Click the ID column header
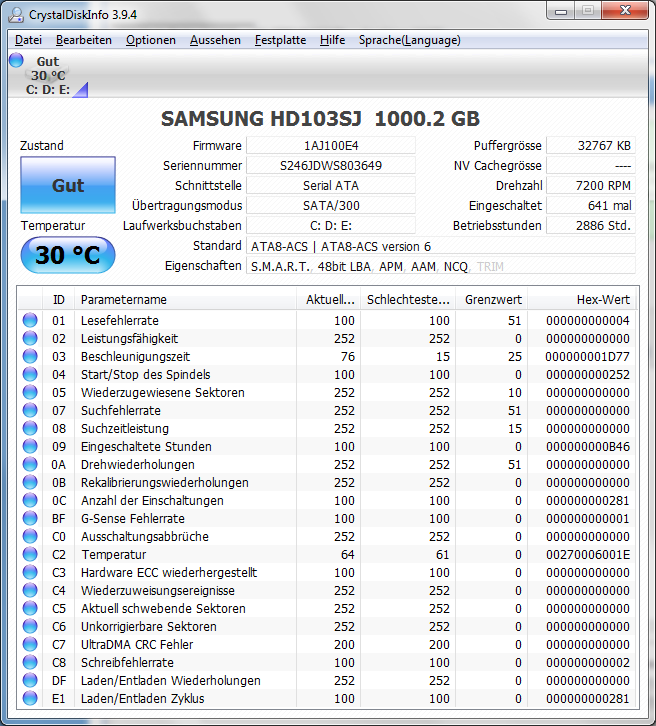The width and height of the screenshot is (656, 726). [59, 300]
